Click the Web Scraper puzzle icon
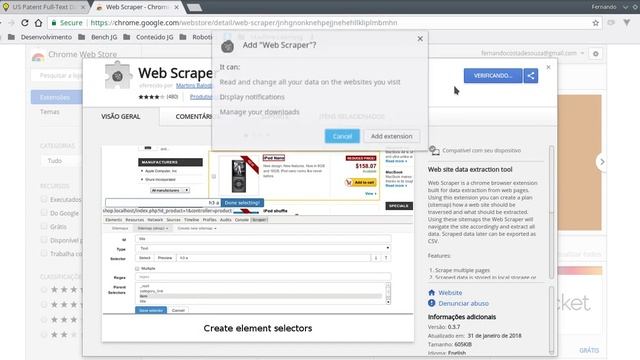Viewport: 640px width, 360px height. (118, 76)
